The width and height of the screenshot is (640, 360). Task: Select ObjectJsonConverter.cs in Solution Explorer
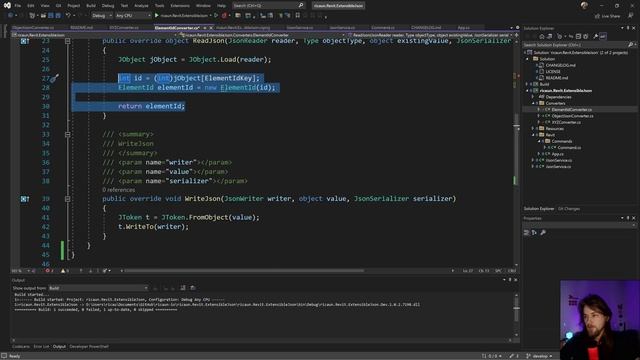[x=572, y=116]
